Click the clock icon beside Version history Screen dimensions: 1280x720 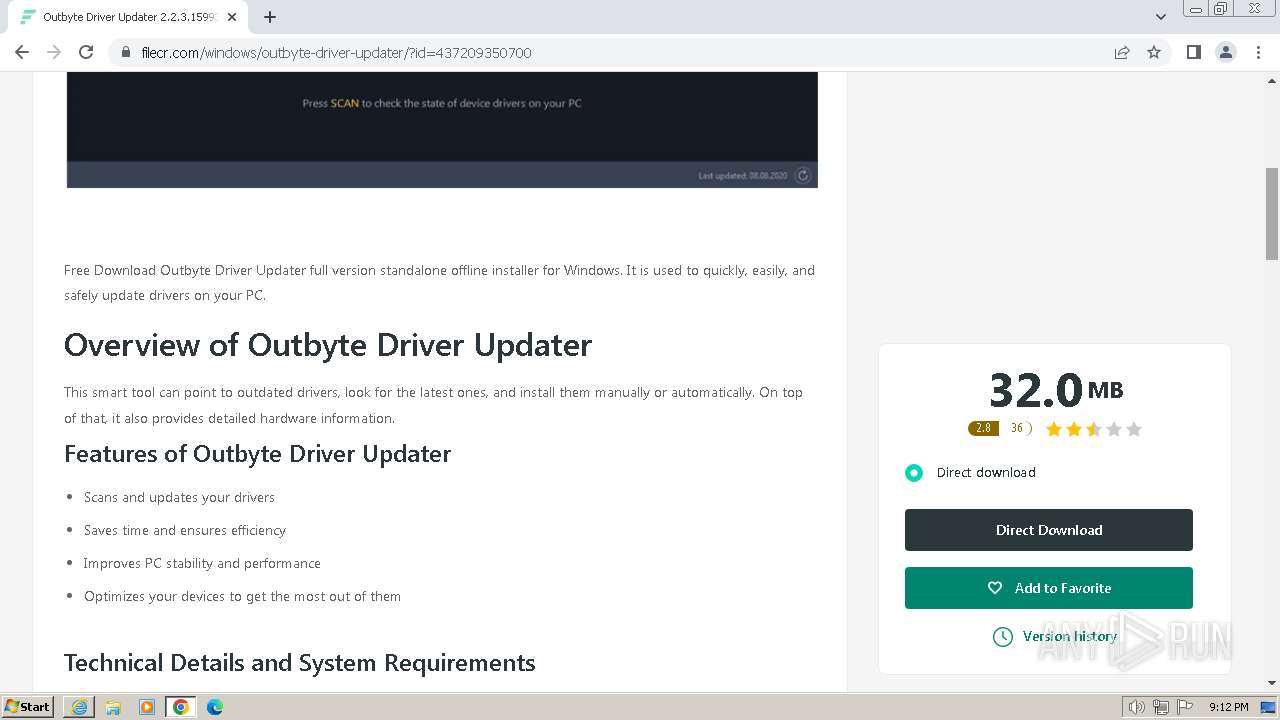point(1002,637)
